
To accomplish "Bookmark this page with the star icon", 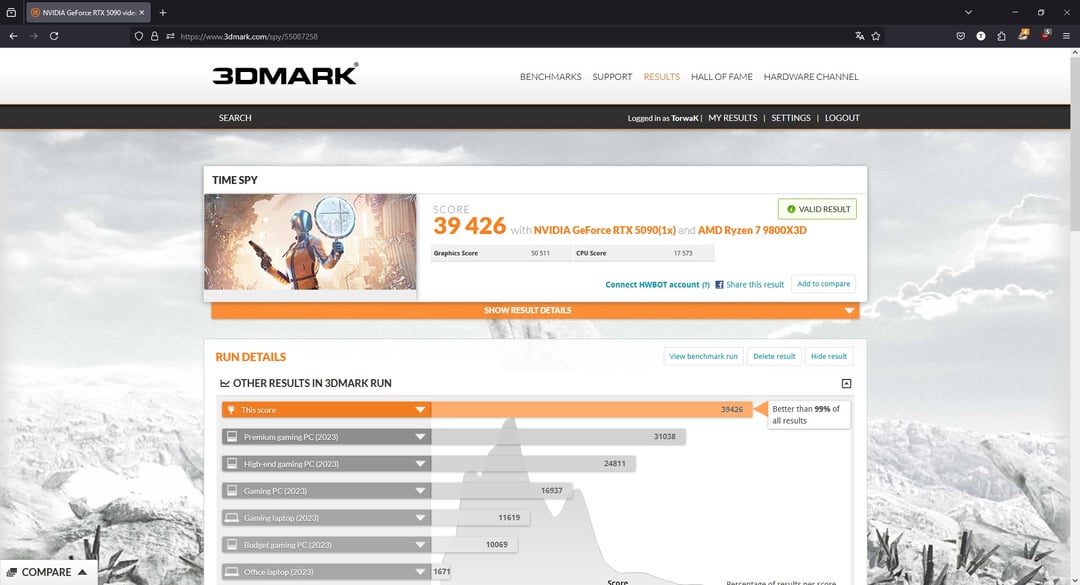I will point(876,36).
